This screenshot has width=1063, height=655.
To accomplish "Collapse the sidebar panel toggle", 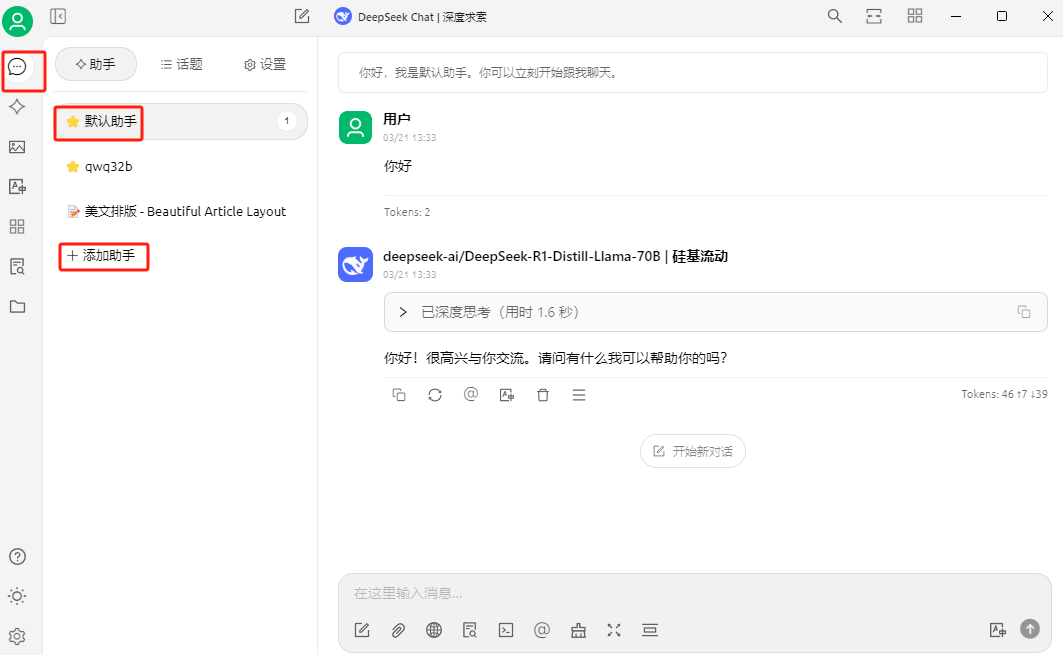I will (58, 16).
